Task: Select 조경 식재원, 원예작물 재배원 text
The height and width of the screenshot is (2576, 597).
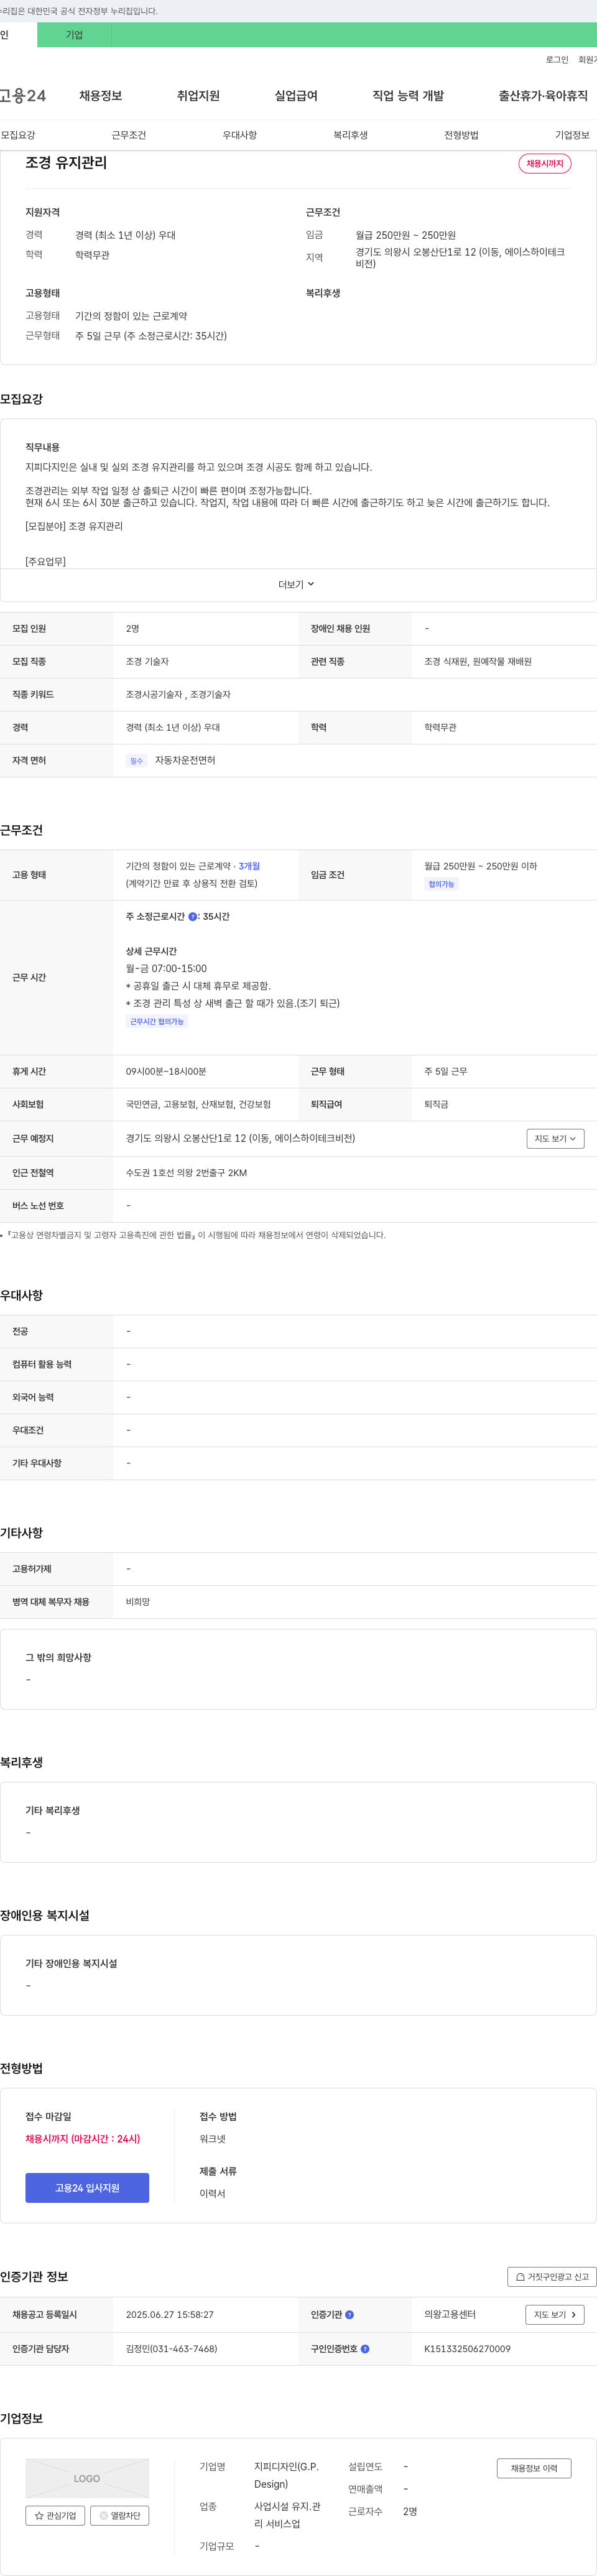Action: (x=478, y=662)
